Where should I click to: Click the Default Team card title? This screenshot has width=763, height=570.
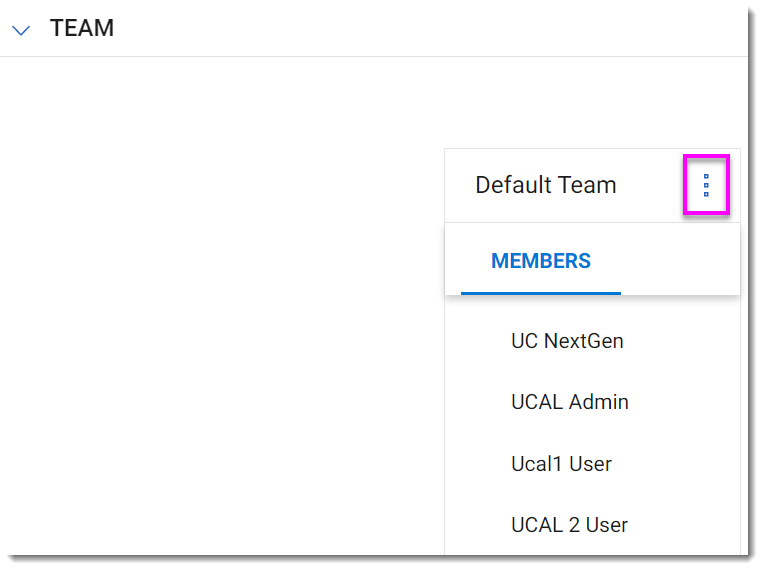[545, 185]
